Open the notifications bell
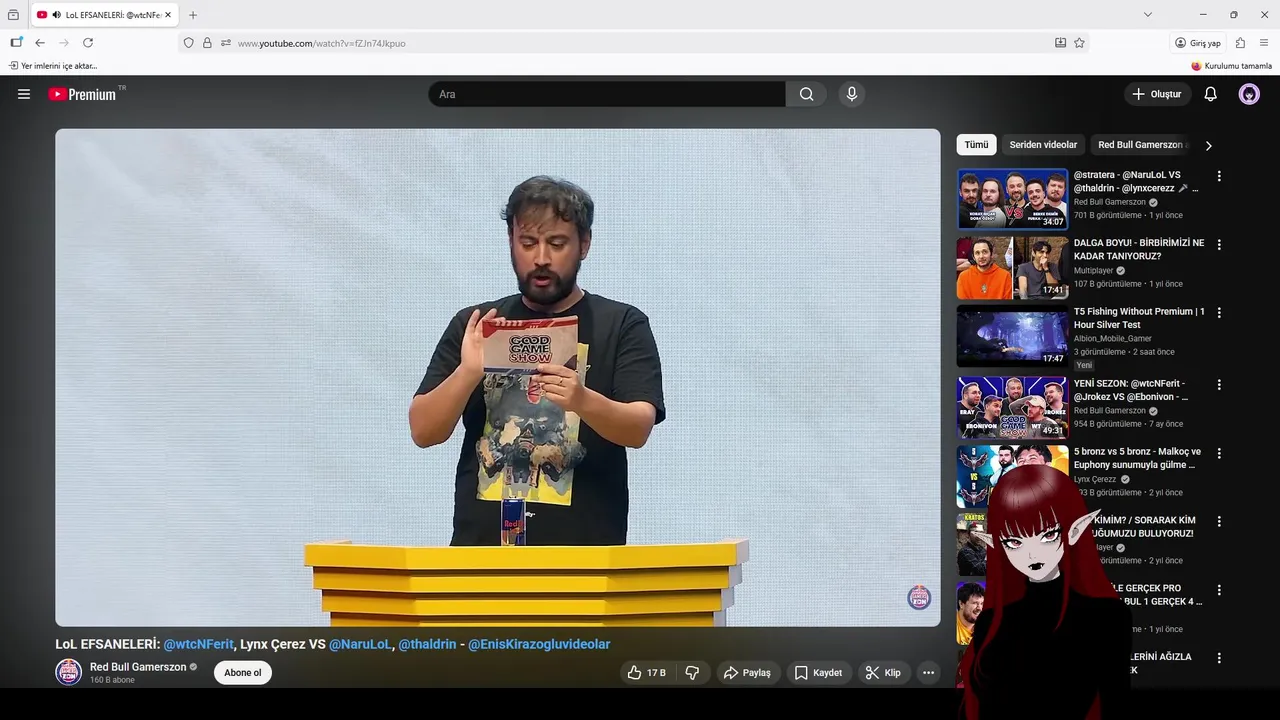Image resolution: width=1280 pixels, height=720 pixels. click(1210, 94)
